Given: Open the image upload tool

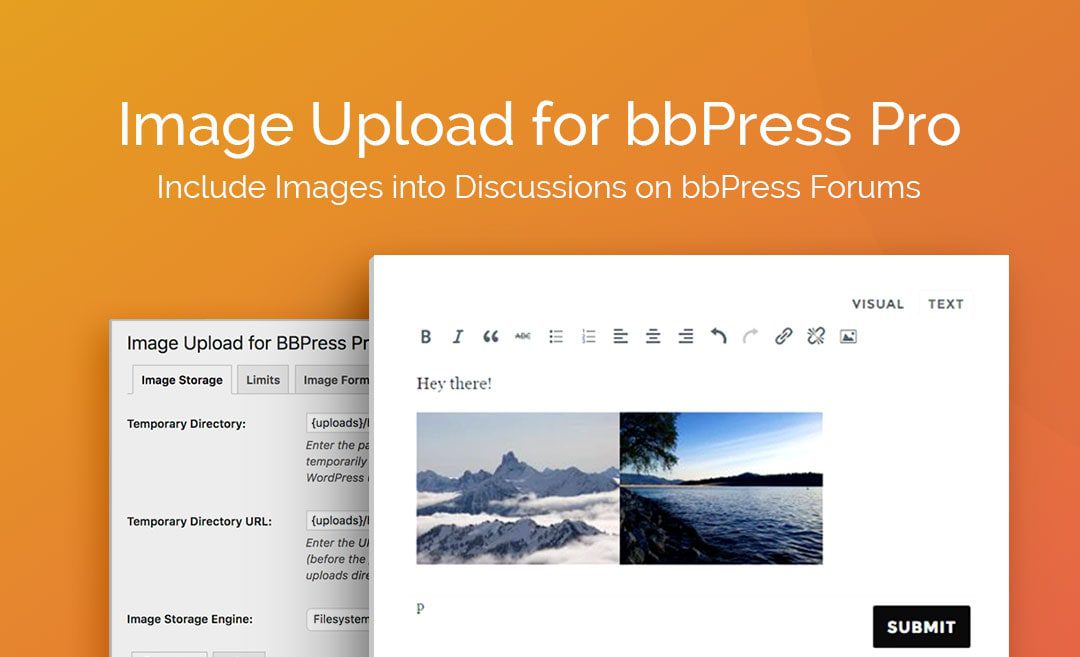Looking at the screenshot, I should tap(848, 336).
